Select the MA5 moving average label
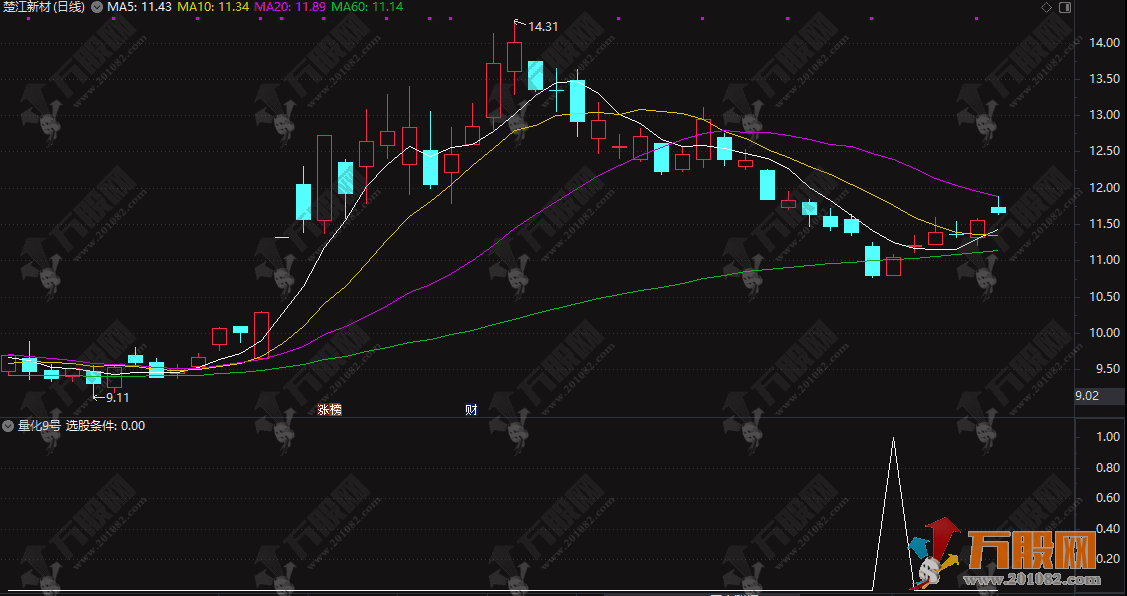Screen dimensions: 1127x596 coord(139,7)
